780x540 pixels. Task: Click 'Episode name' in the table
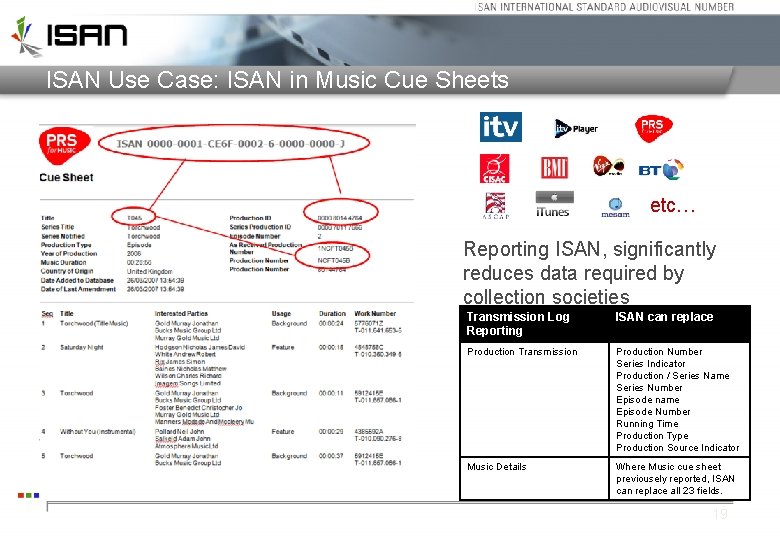pyautogui.click(x=648, y=399)
